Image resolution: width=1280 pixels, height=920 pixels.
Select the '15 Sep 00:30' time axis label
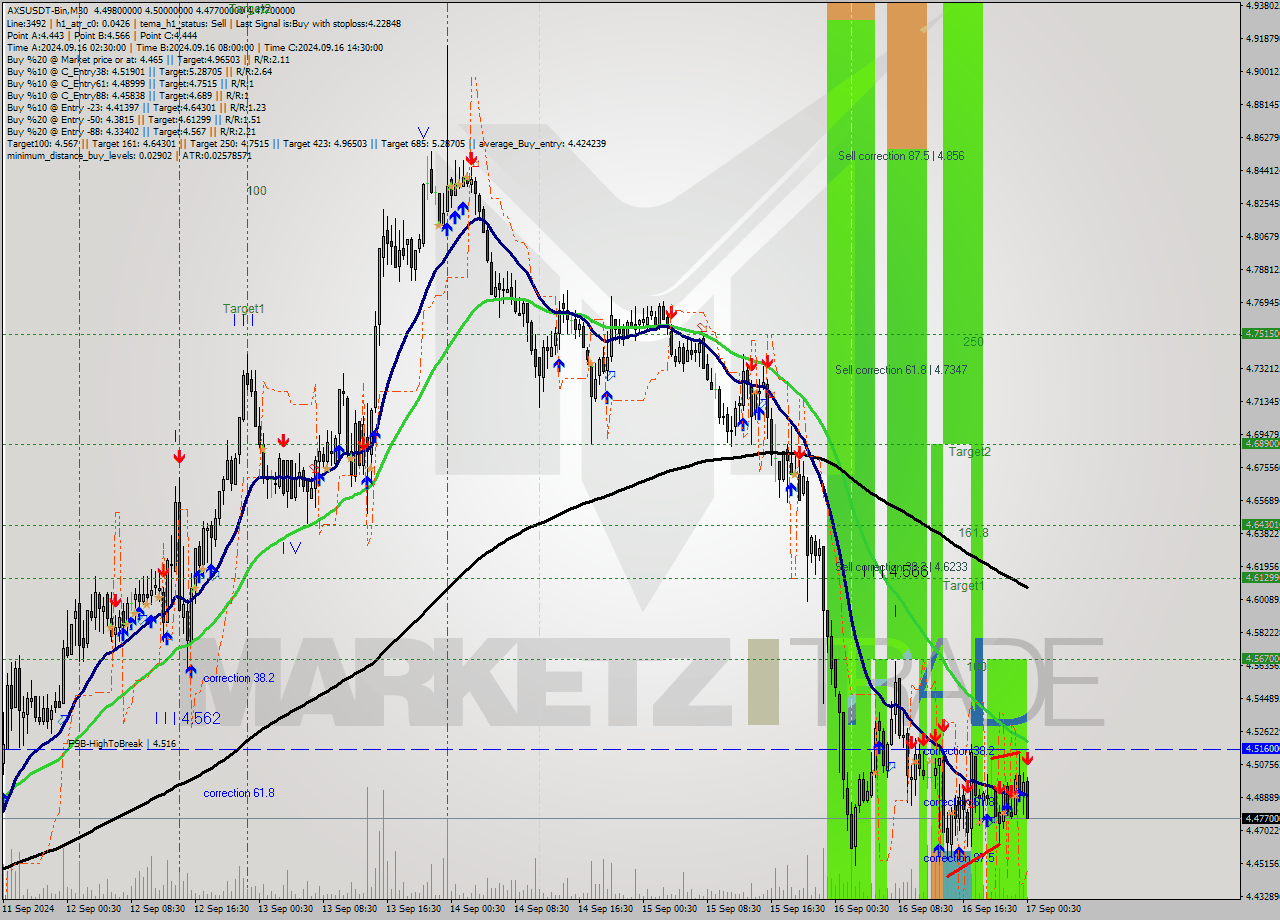[x=670, y=909]
